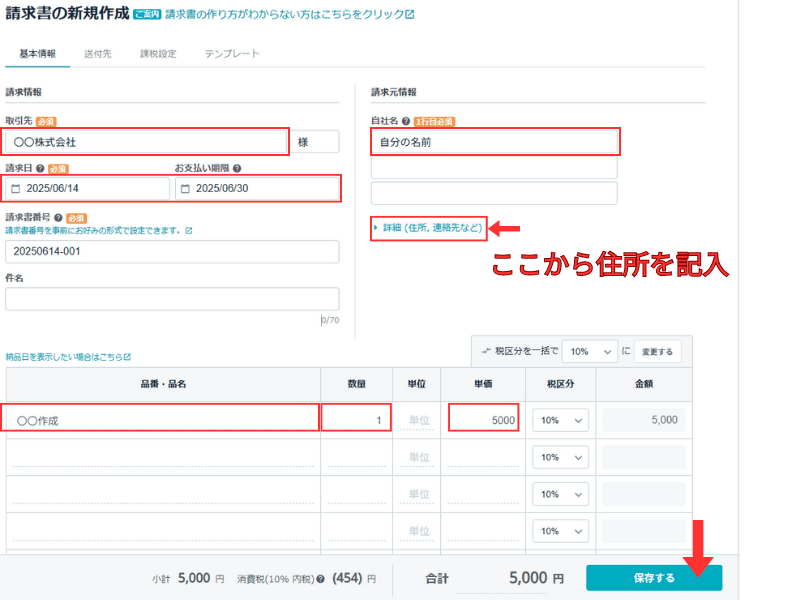Viewport: 800px width, 600px height.
Task: Click the 件名 input field
Action: (x=172, y=299)
